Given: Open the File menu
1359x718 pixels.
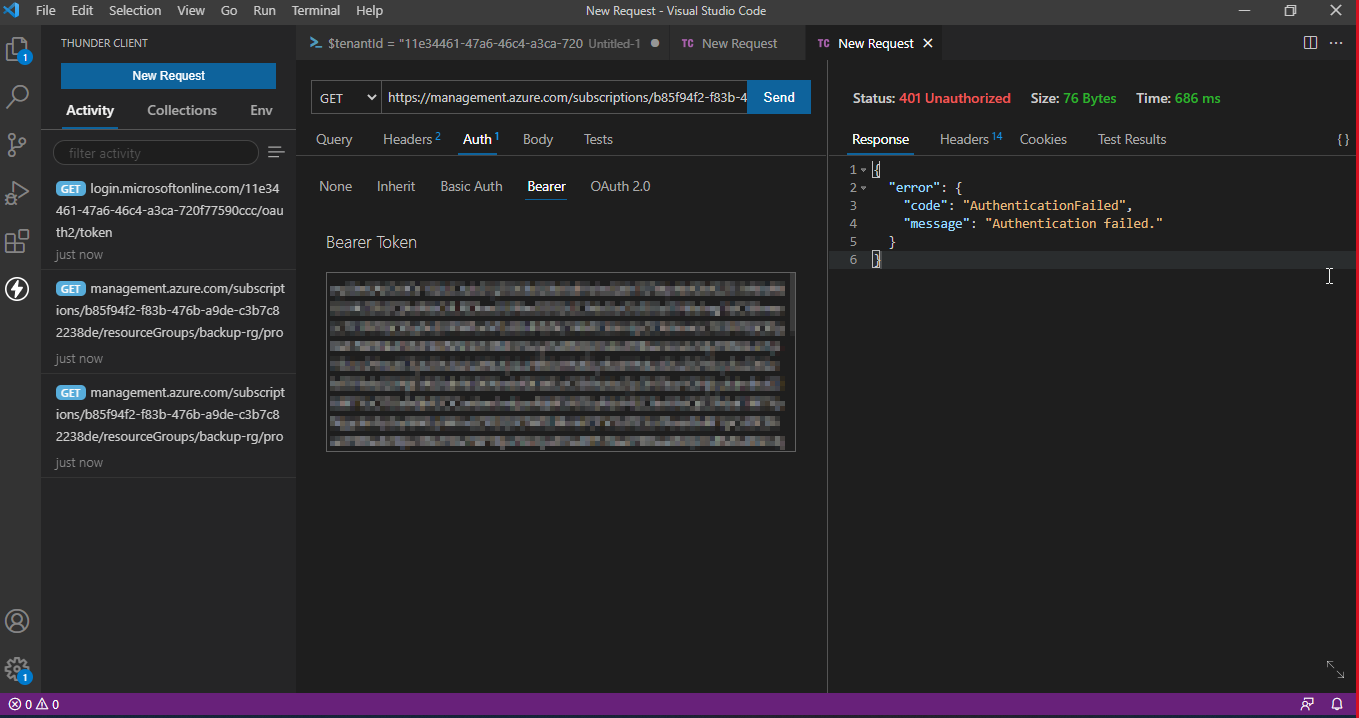Looking at the screenshot, I should (x=46, y=11).
